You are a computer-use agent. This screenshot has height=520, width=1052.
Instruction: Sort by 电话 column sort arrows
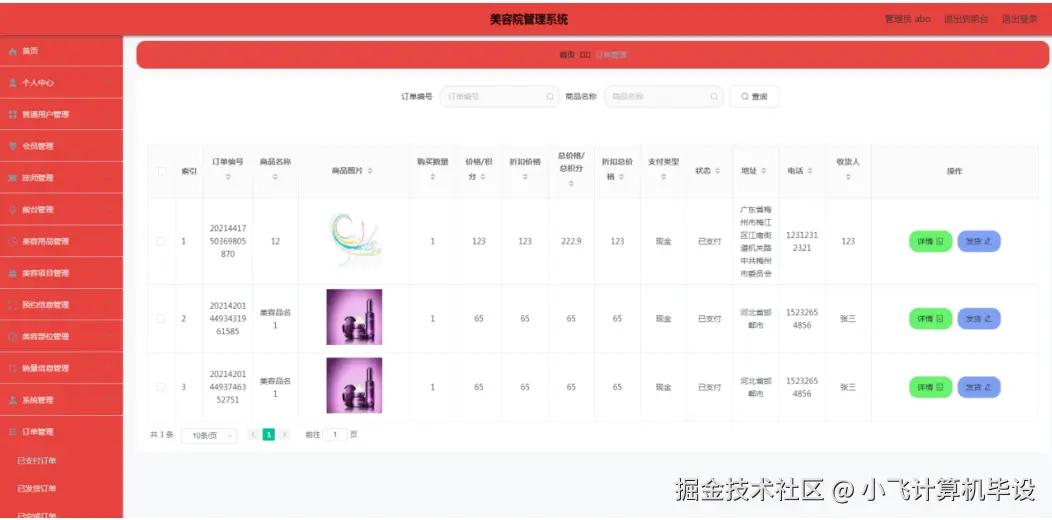810,171
